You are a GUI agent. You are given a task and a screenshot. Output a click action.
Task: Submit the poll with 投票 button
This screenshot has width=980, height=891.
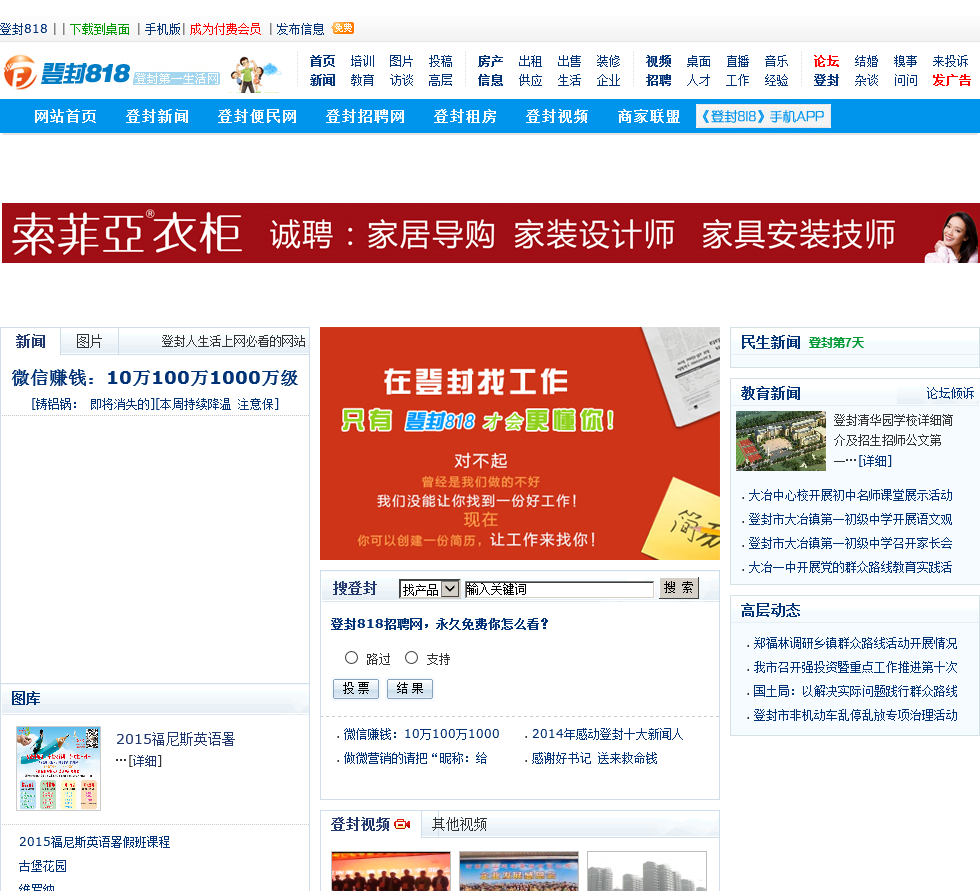click(x=356, y=689)
